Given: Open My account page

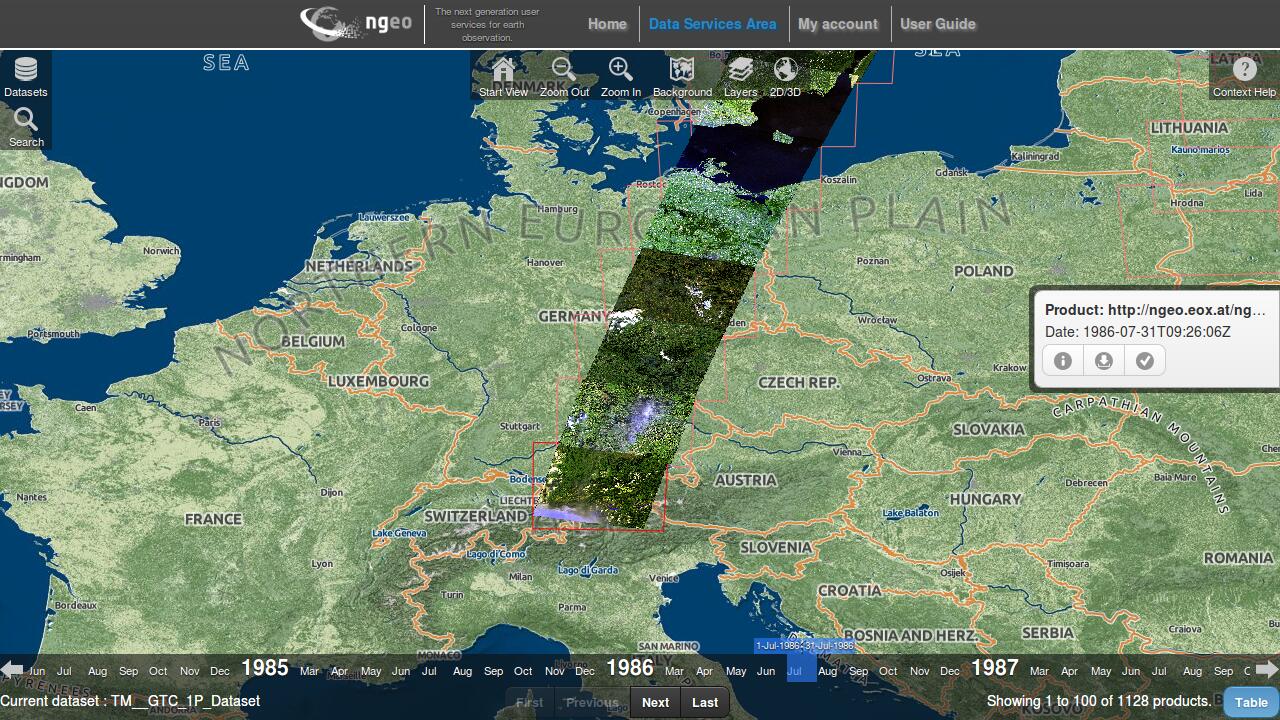Looking at the screenshot, I should point(838,24).
